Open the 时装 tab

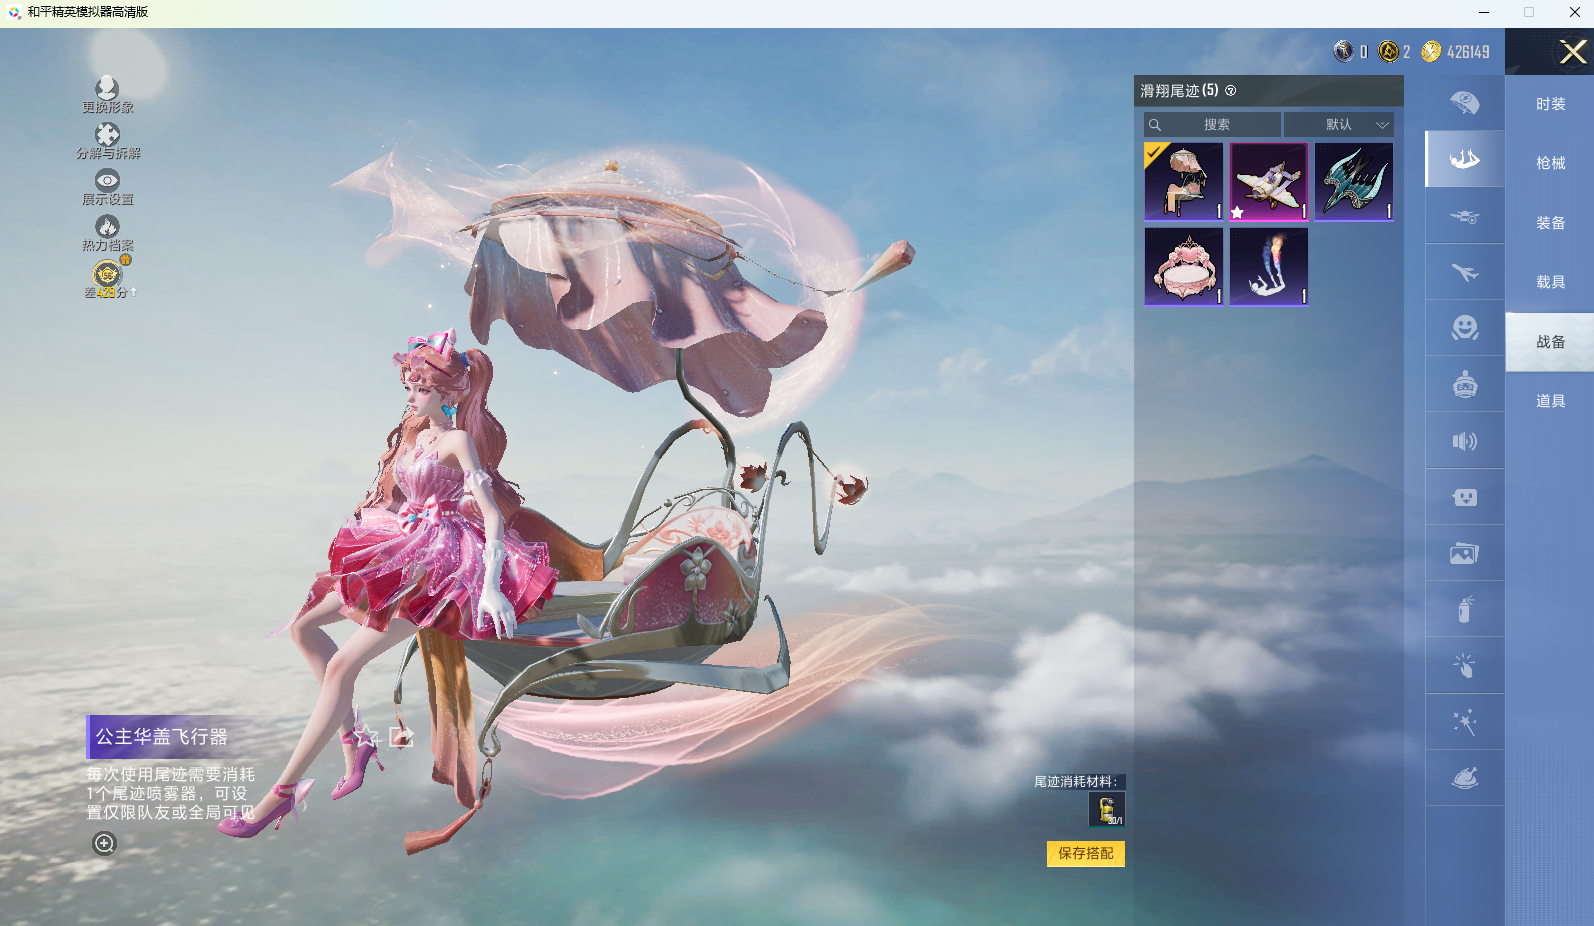pos(1550,104)
